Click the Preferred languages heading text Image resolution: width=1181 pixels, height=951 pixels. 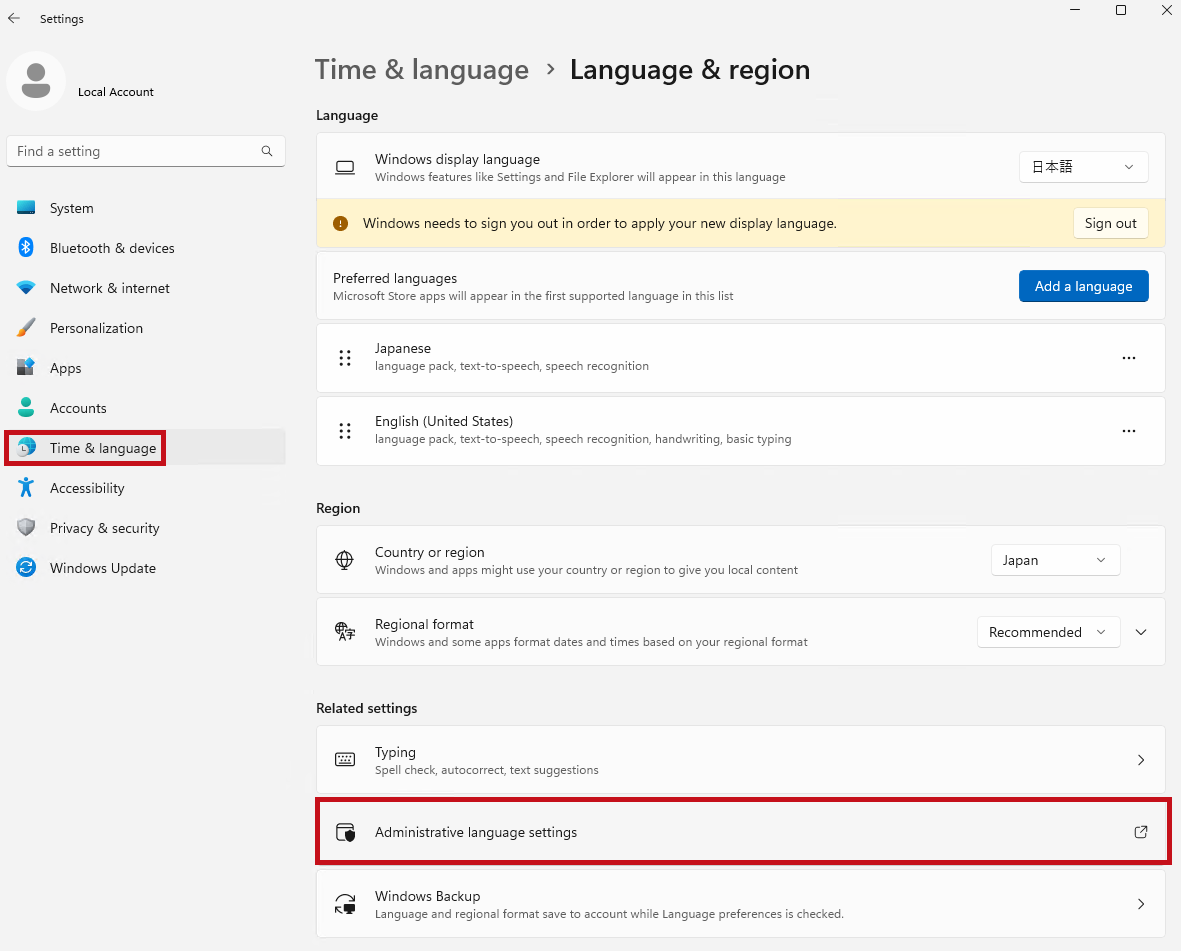click(395, 278)
